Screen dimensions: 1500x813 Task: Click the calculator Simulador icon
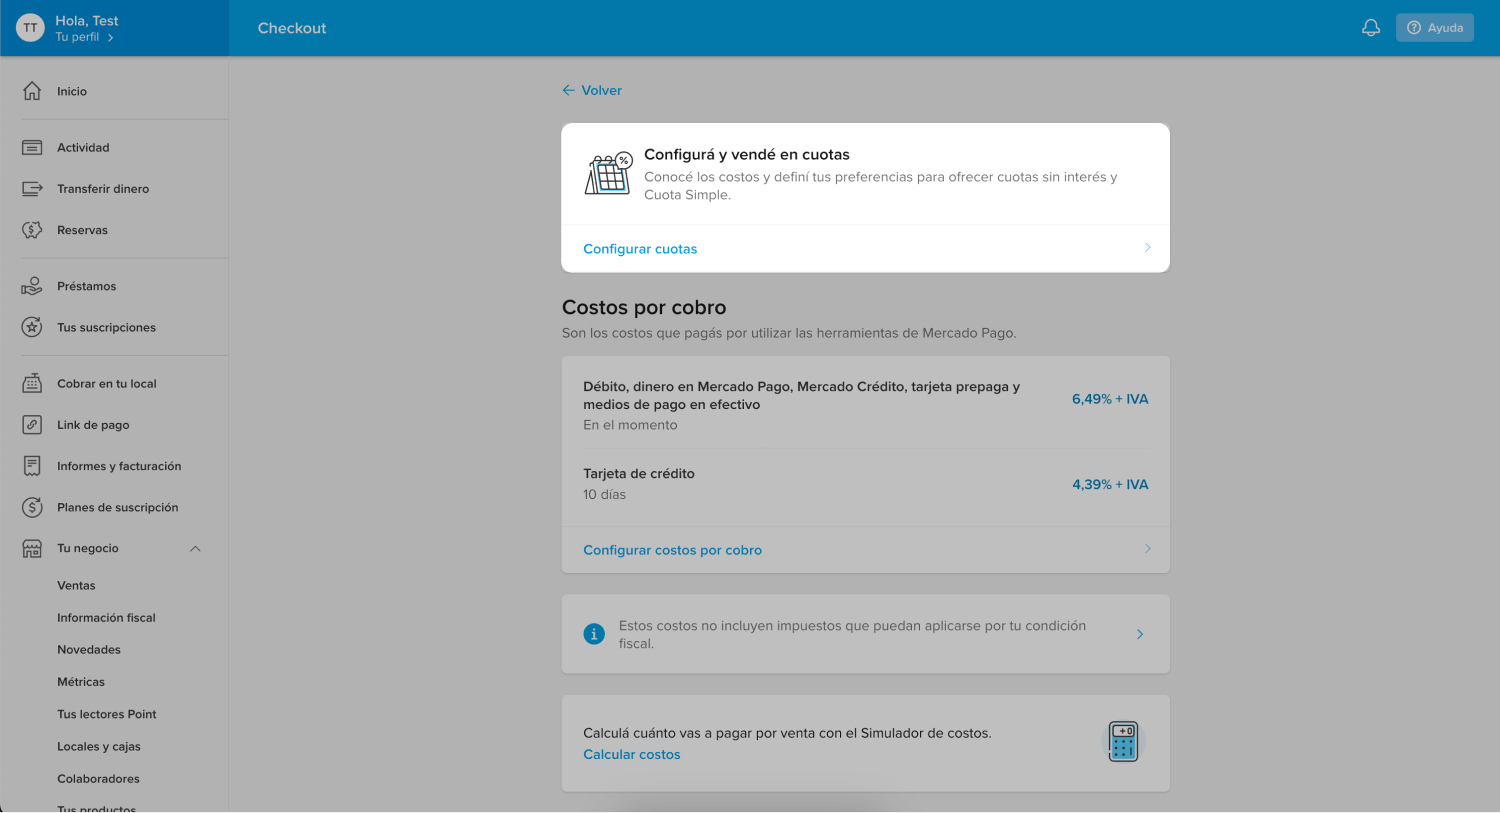1123,742
